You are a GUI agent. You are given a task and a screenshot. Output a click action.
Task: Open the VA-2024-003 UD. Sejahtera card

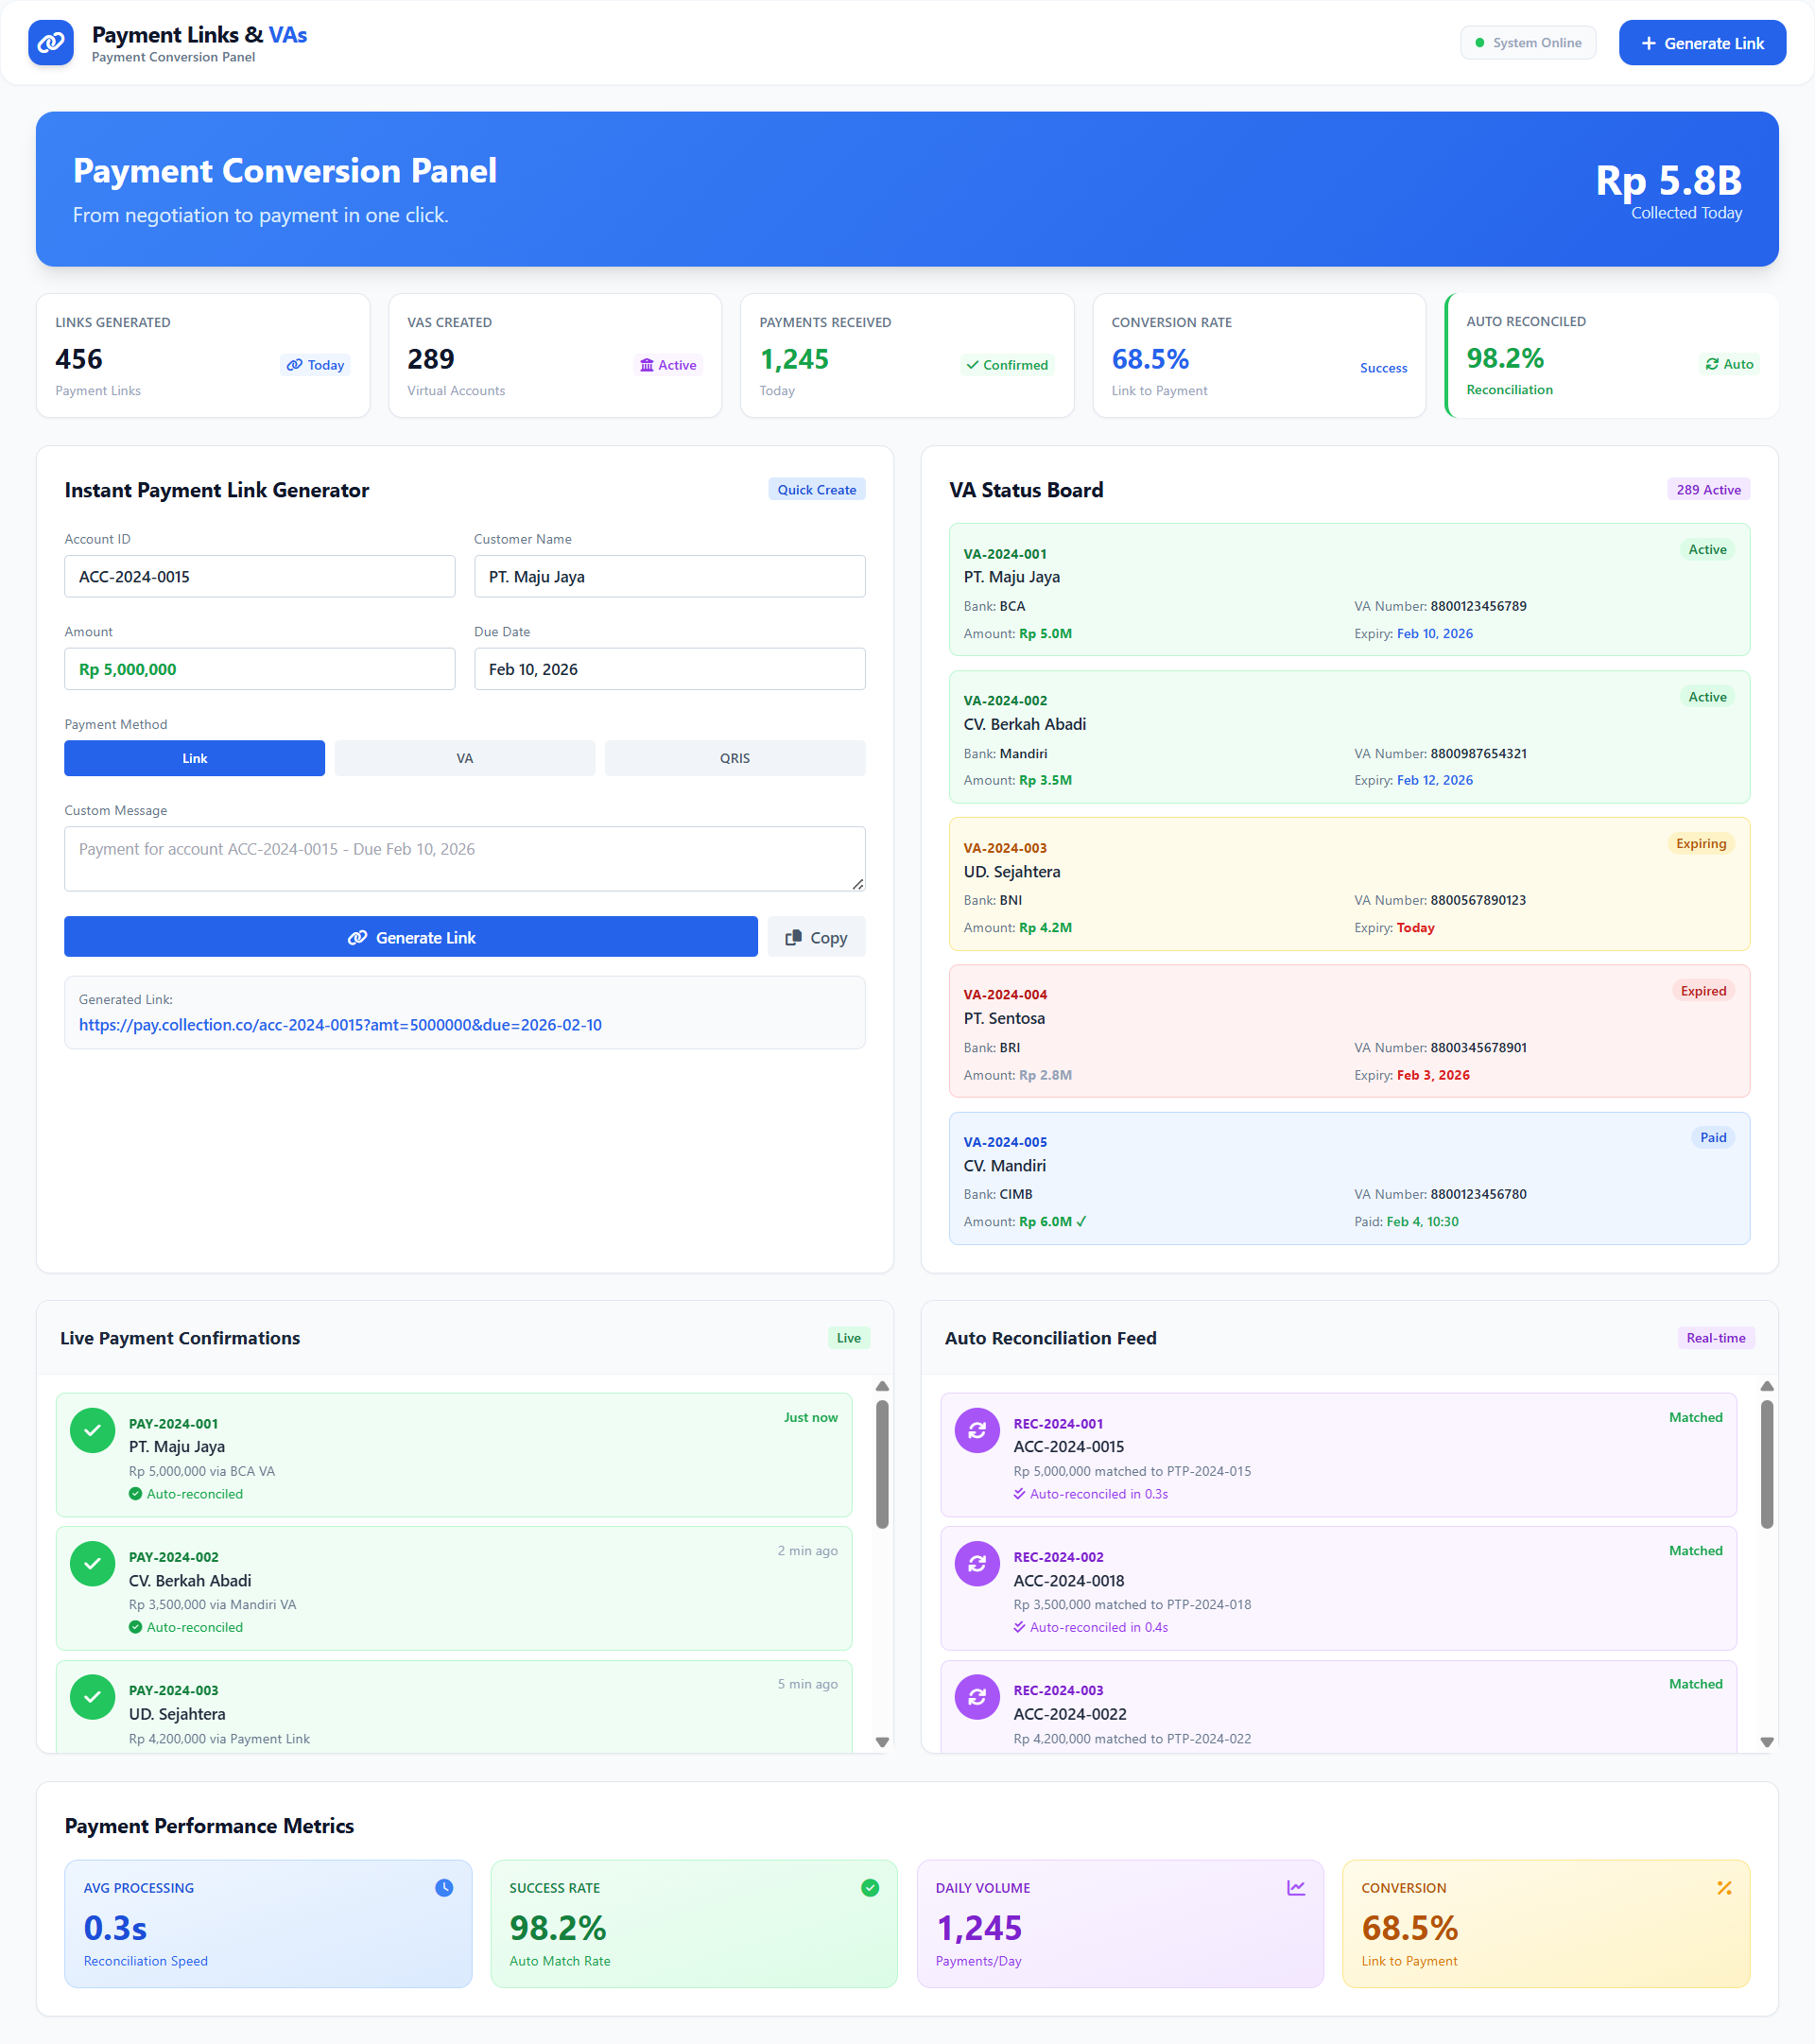click(1348, 883)
